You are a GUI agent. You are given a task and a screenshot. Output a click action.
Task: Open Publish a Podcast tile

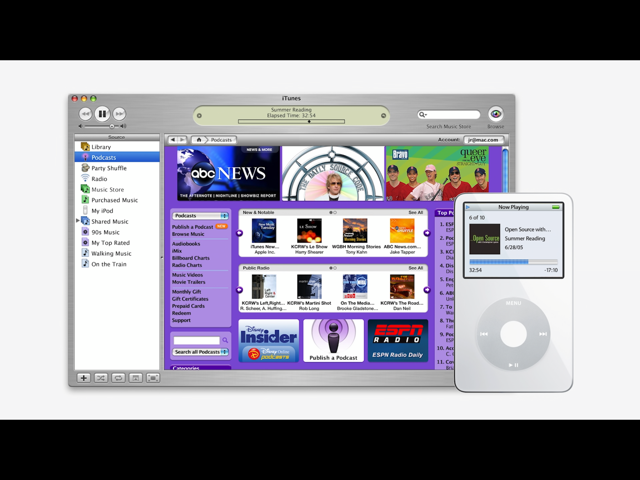333,341
